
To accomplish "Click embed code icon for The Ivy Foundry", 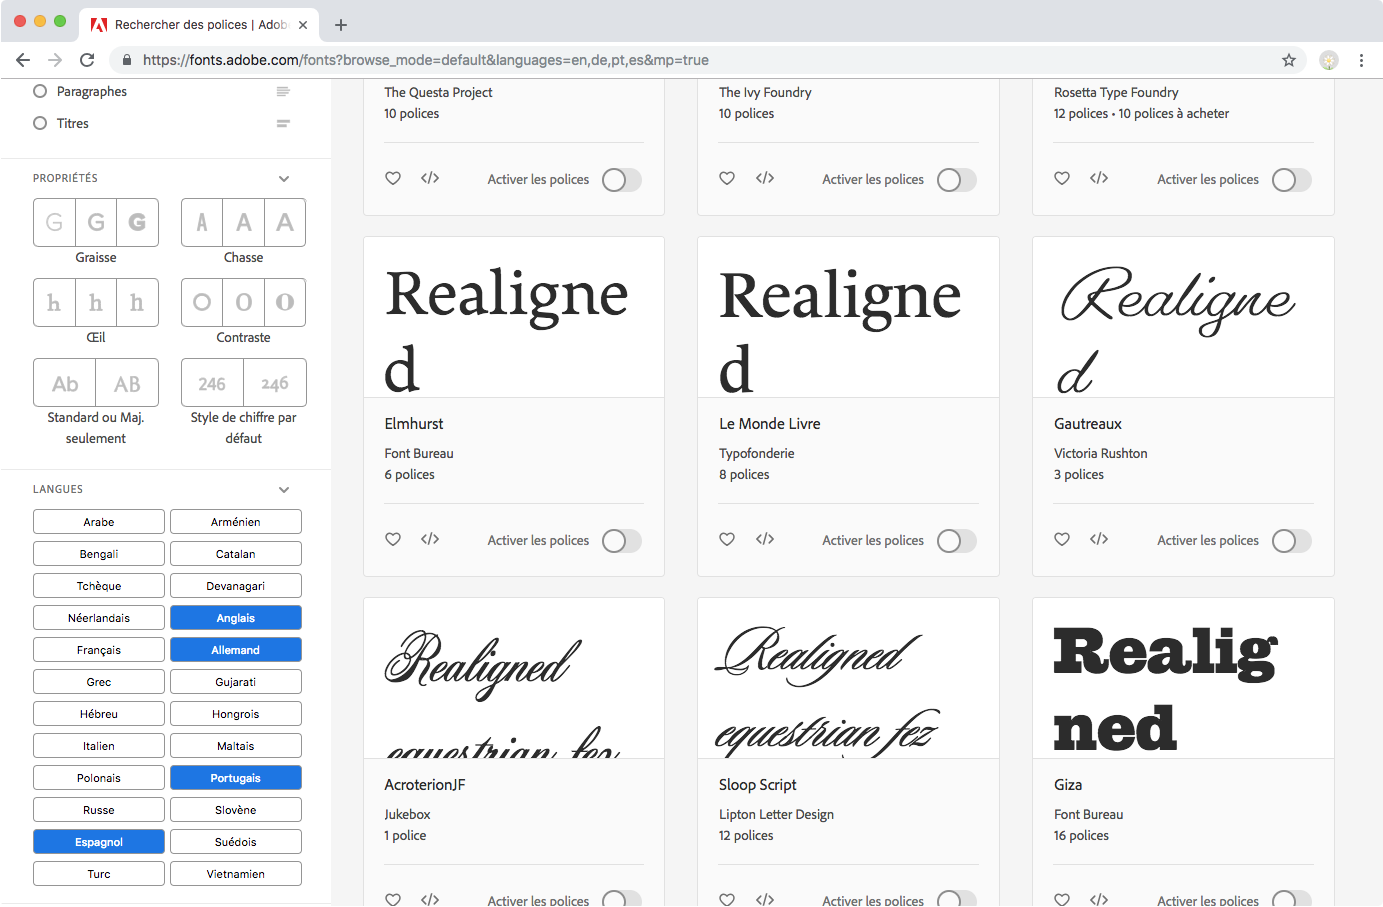I will (765, 178).
